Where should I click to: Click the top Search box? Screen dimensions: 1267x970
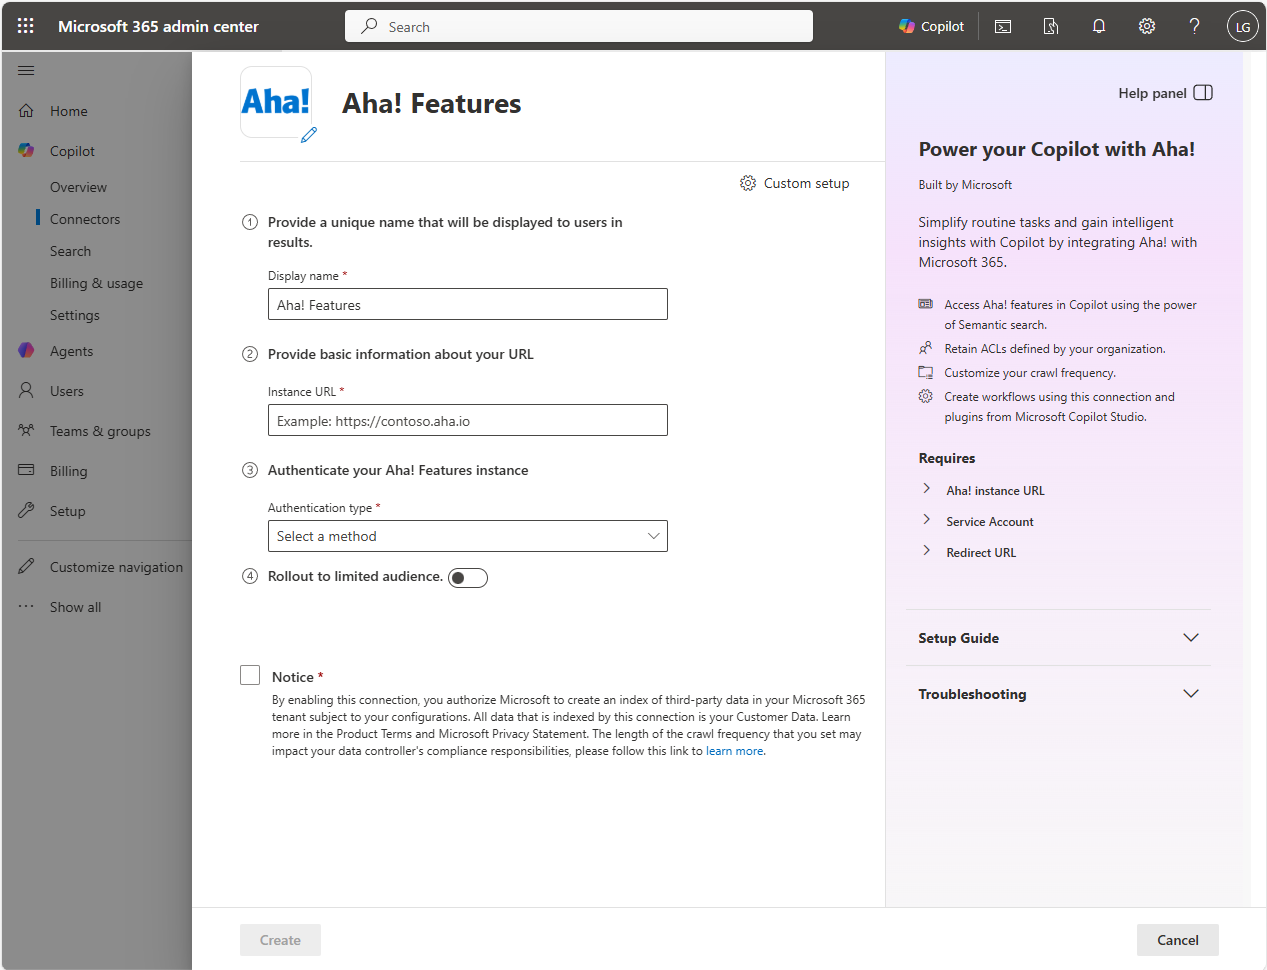click(x=579, y=26)
